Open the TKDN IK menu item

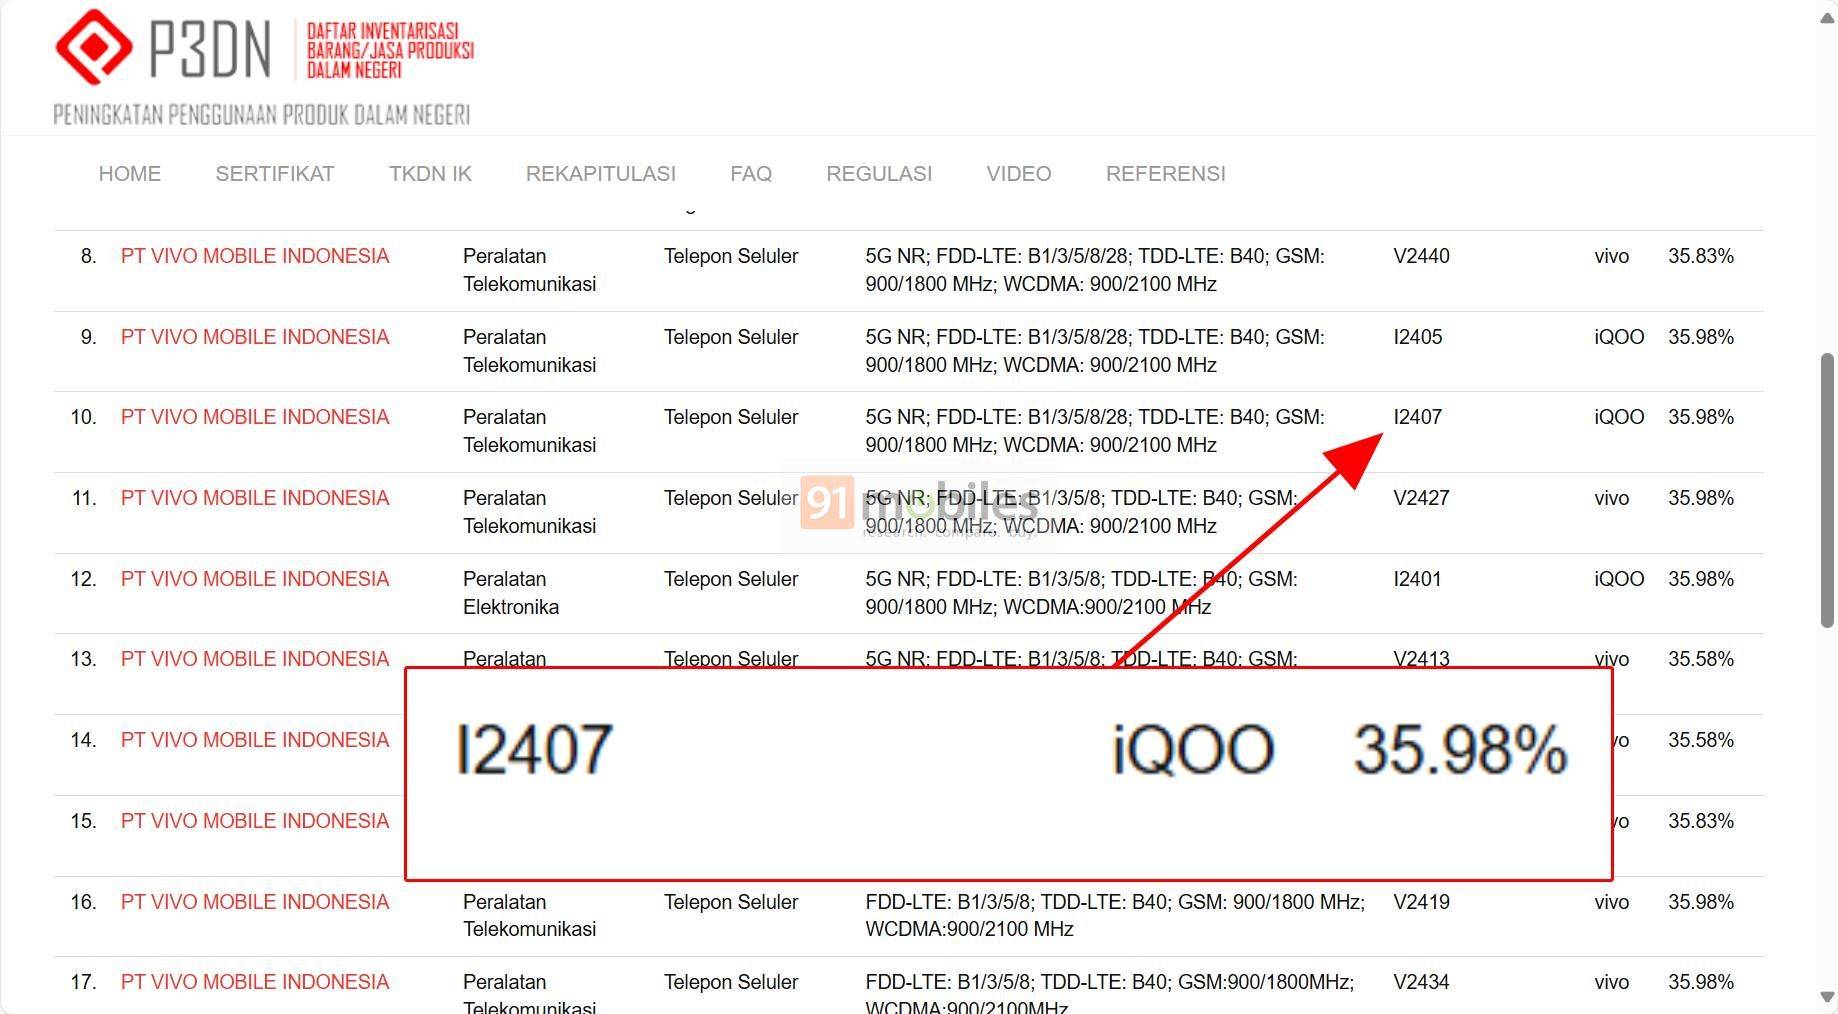[430, 174]
